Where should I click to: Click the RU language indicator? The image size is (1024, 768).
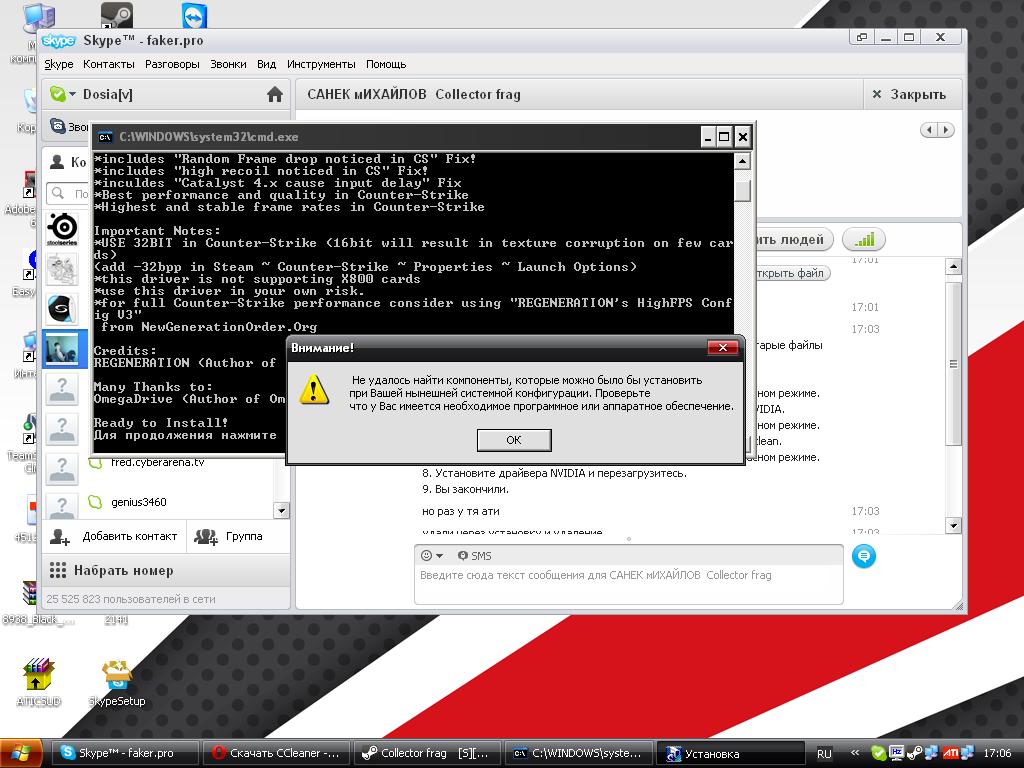pyautogui.click(x=824, y=754)
